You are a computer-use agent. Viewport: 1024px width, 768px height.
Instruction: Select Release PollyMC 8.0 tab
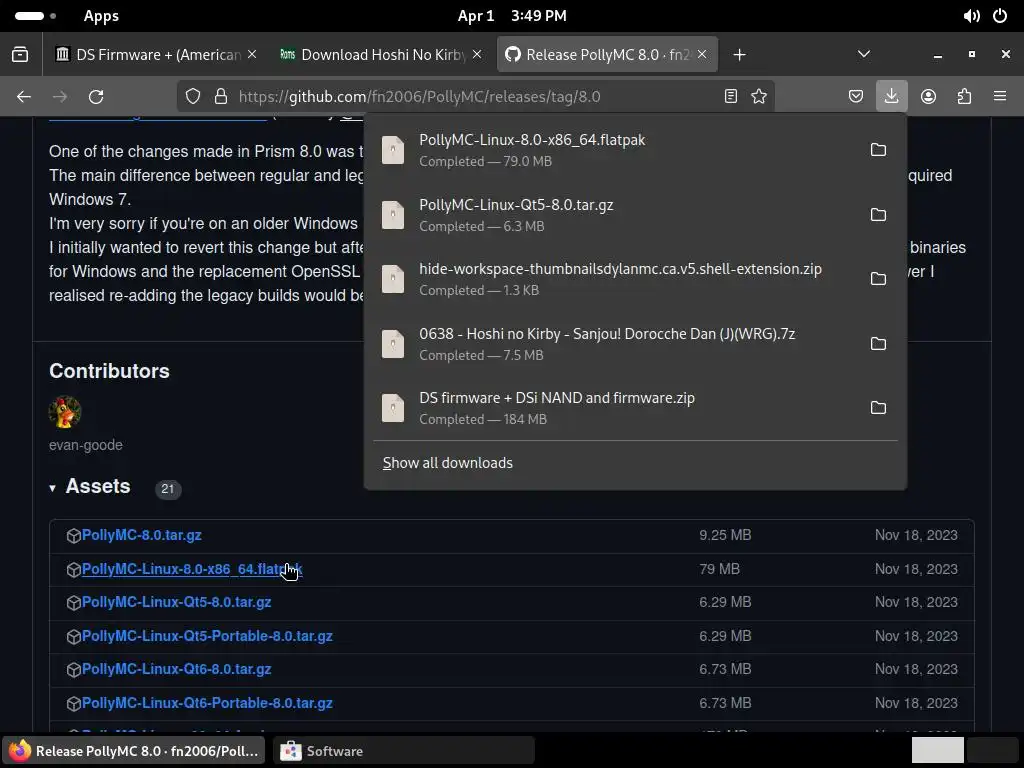click(607, 55)
